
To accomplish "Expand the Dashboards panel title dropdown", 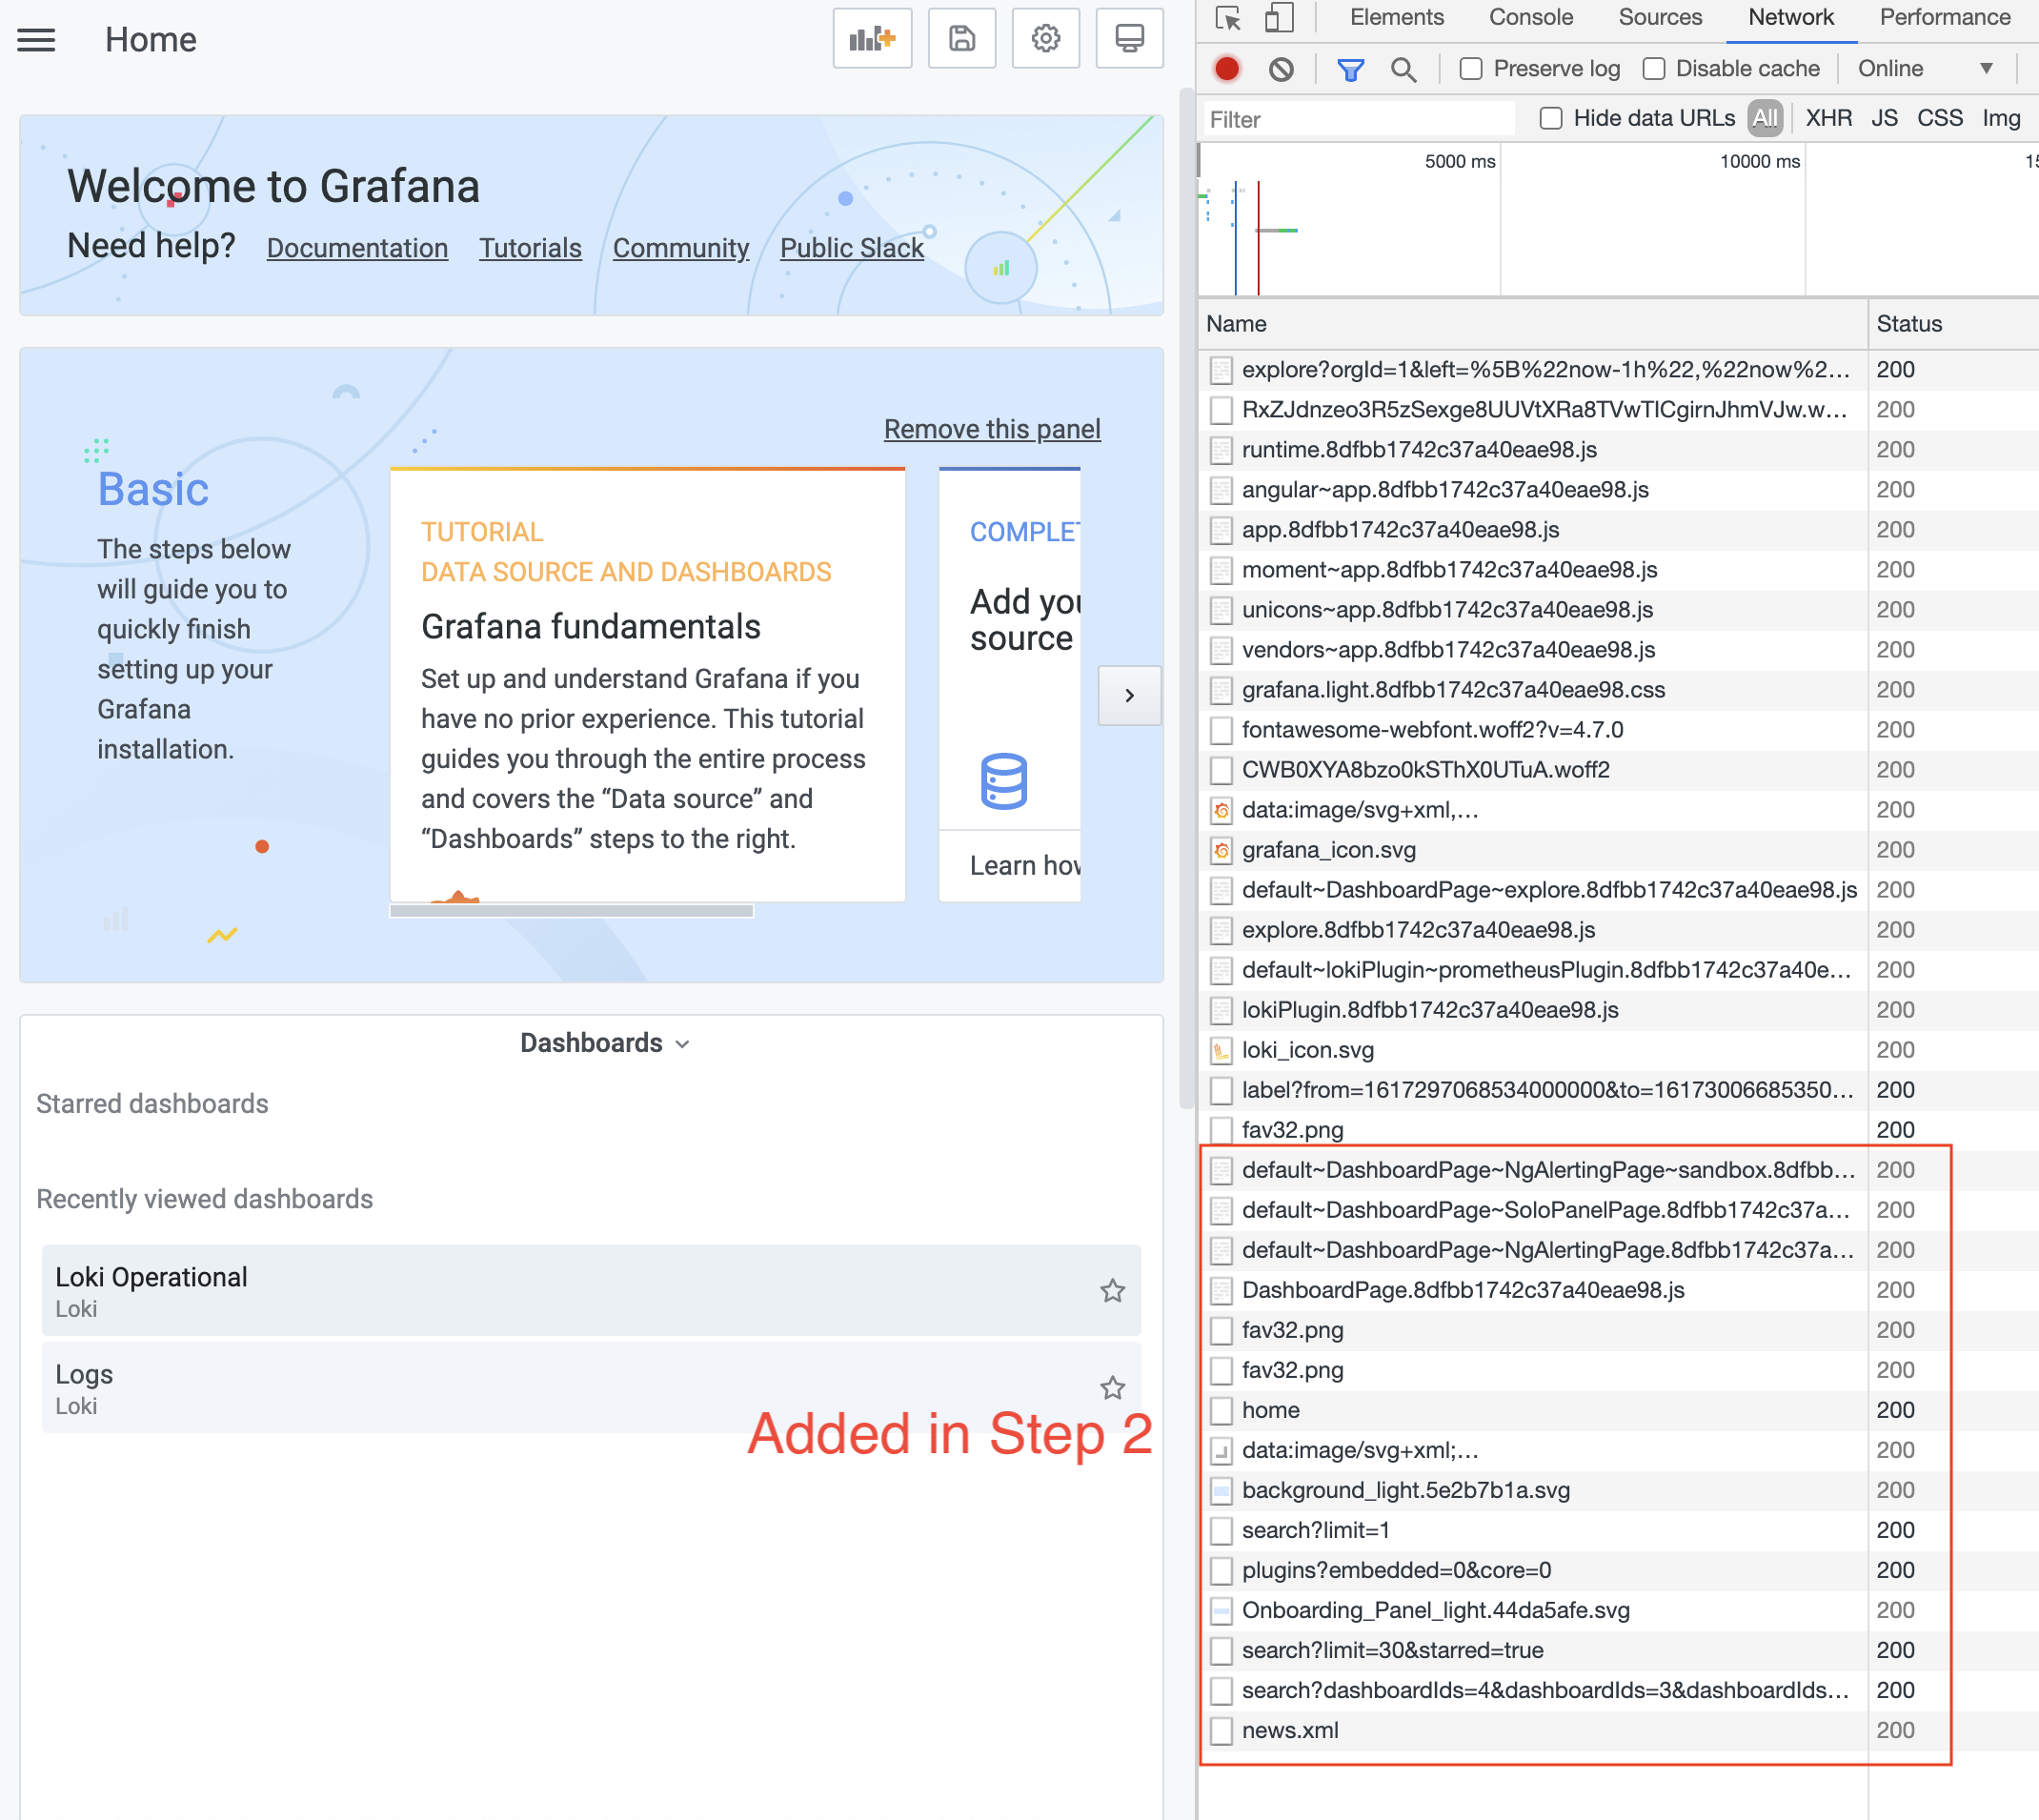I will (605, 1043).
